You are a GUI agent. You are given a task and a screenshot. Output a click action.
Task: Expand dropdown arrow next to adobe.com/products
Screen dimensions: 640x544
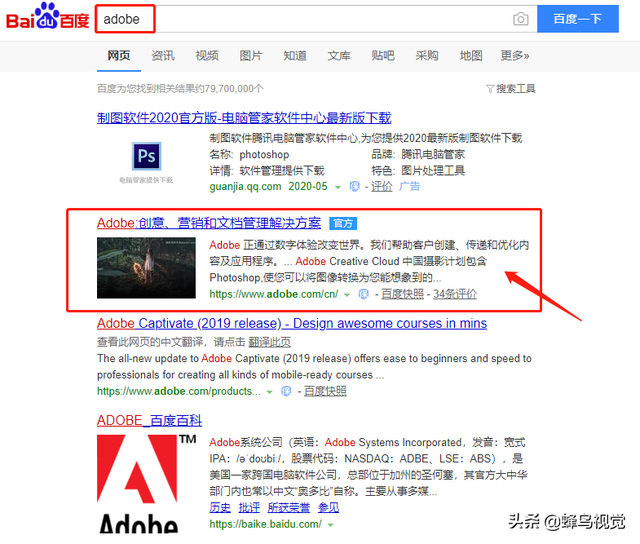pos(269,392)
